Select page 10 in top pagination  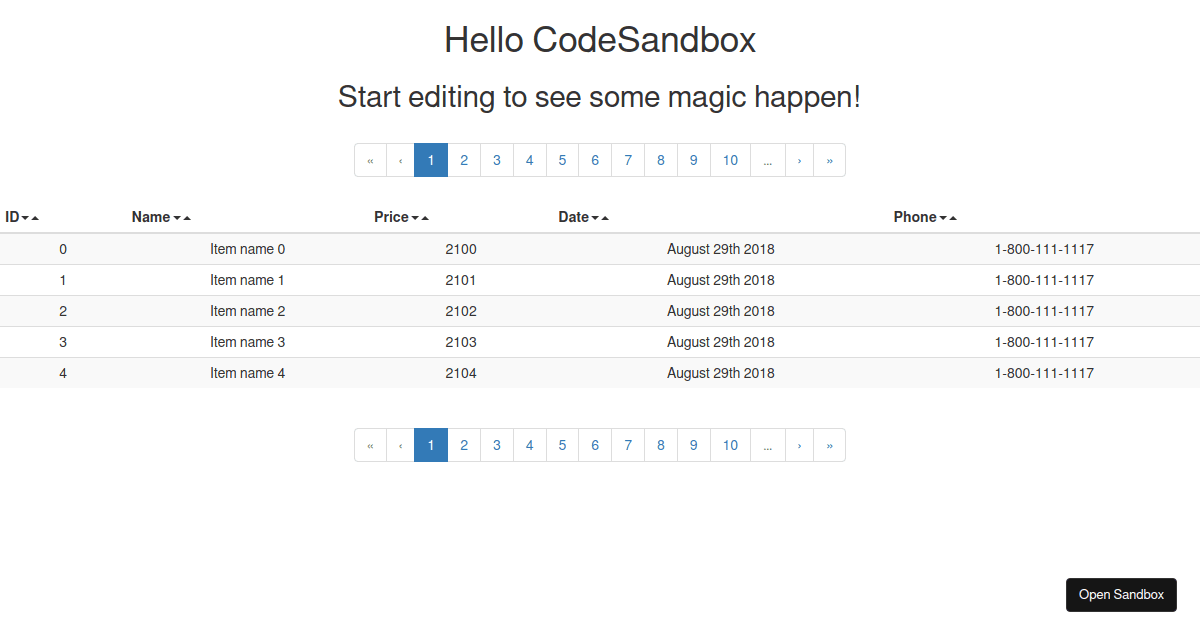pos(730,160)
